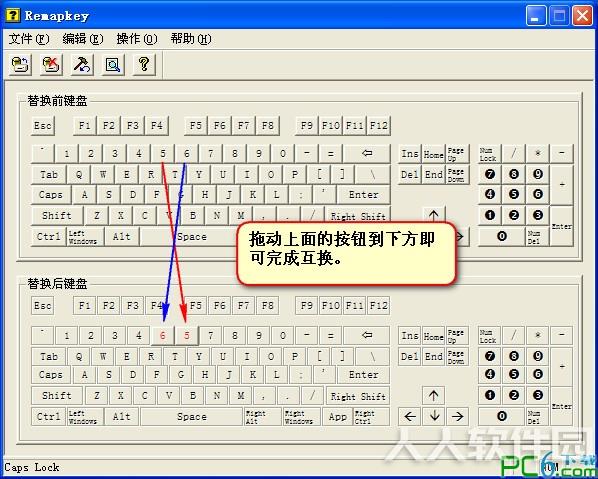Click the red 5 key in lower keyboard
This screenshot has height=479, width=598.
point(187,336)
